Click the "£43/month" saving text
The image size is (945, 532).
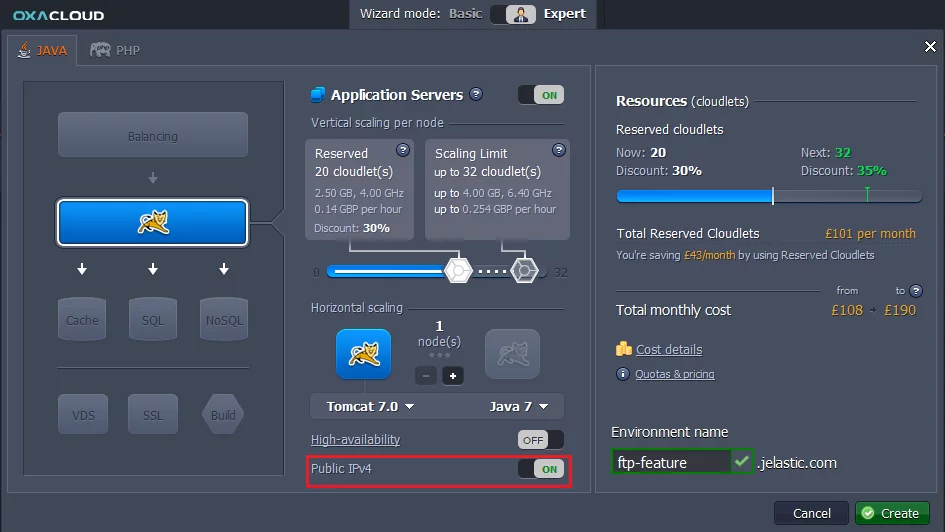(x=709, y=255)
